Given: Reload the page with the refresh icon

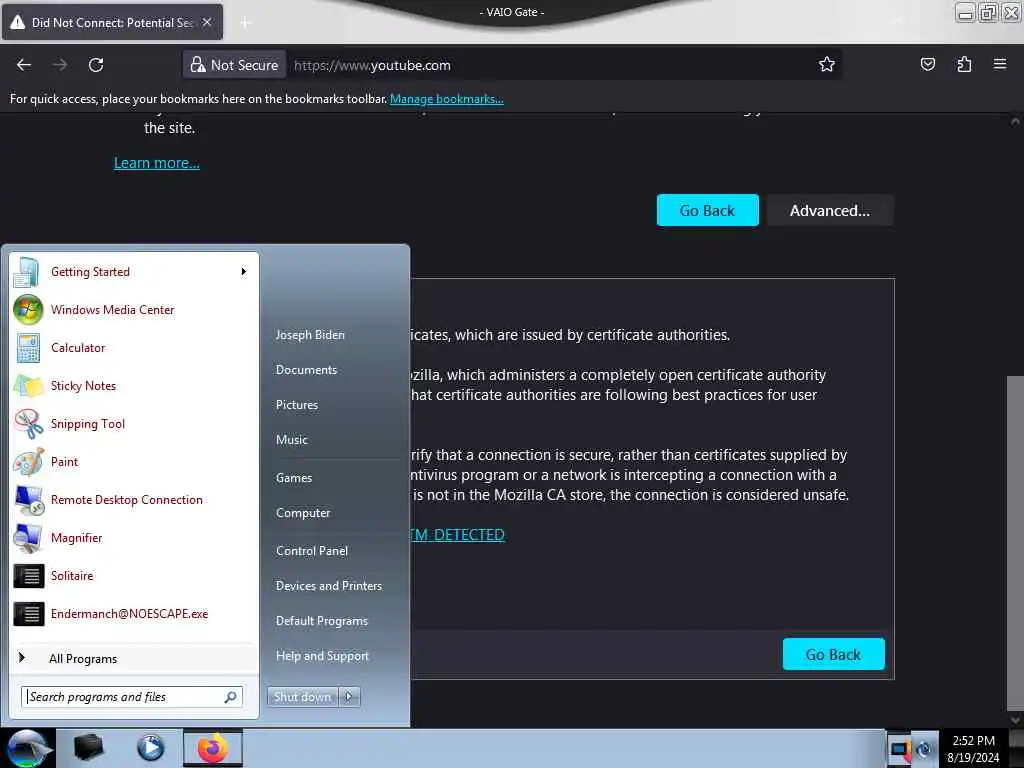Looking at the screenshot, I should (96, 65).
